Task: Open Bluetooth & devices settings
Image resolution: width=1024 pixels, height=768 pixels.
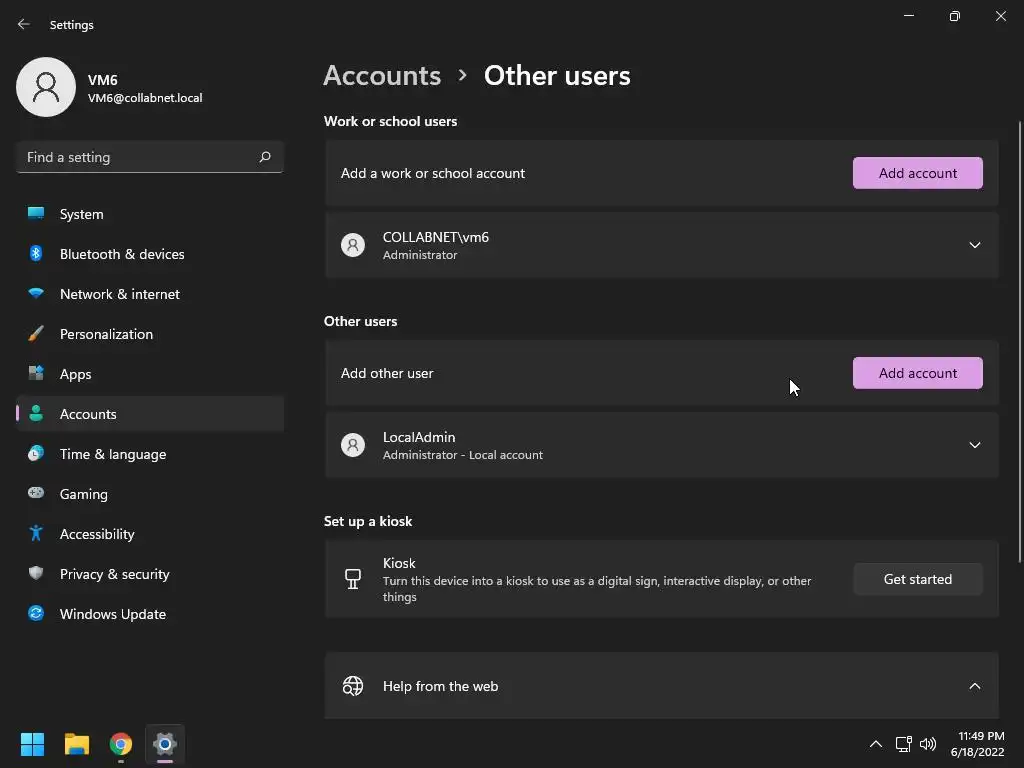Action: coord(121,254)
